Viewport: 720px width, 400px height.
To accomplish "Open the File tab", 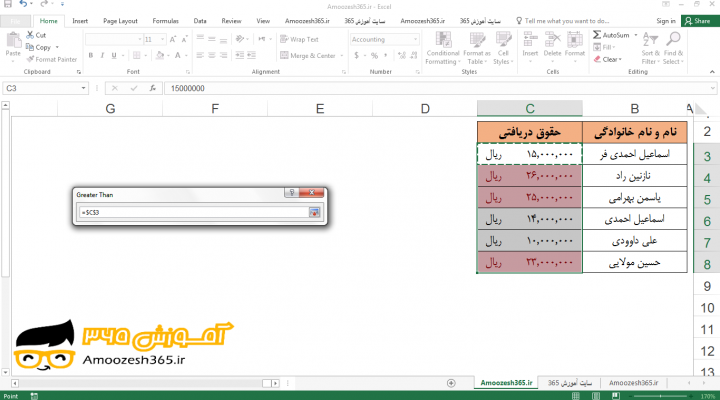I will pos(15,21).
